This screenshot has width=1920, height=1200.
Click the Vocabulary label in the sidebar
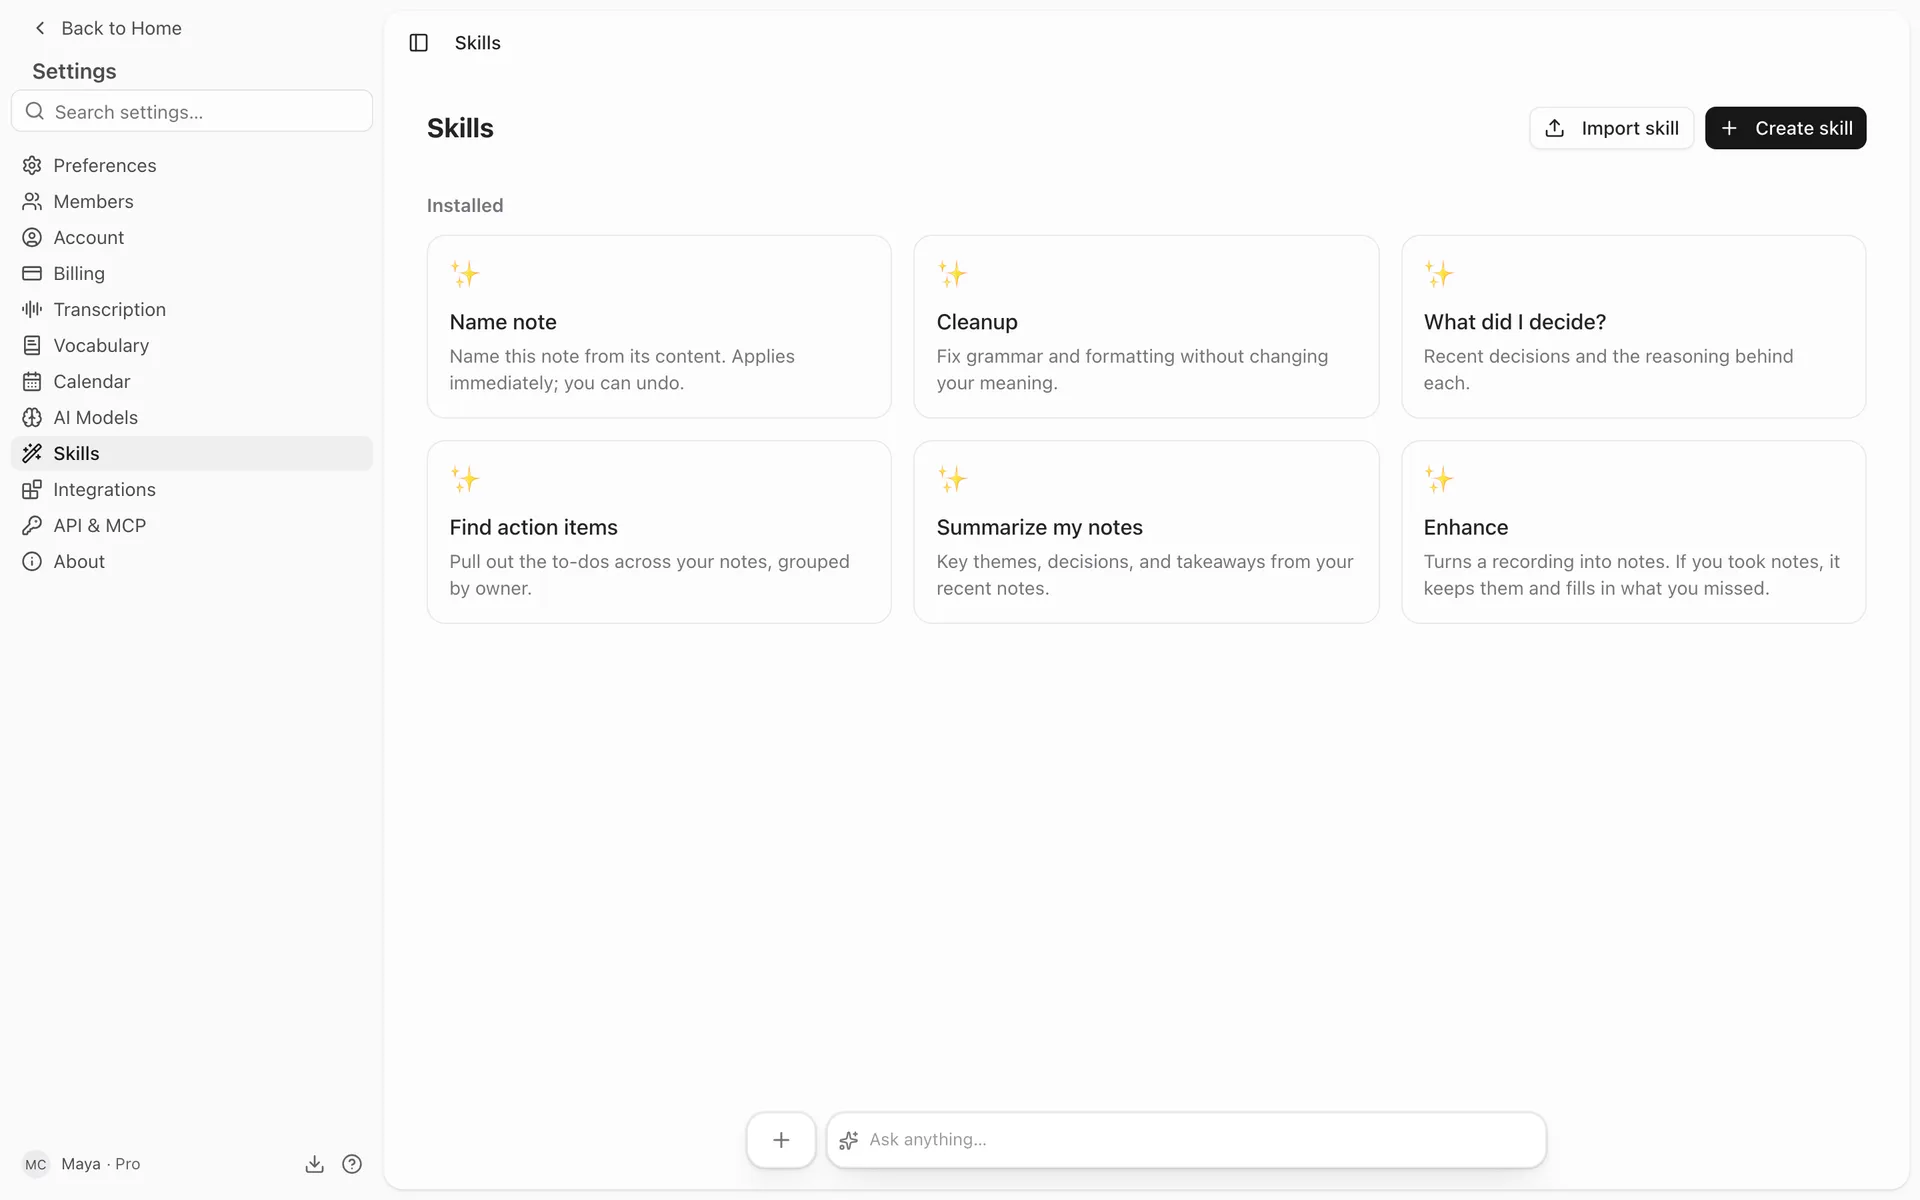(x=101, y=345)
